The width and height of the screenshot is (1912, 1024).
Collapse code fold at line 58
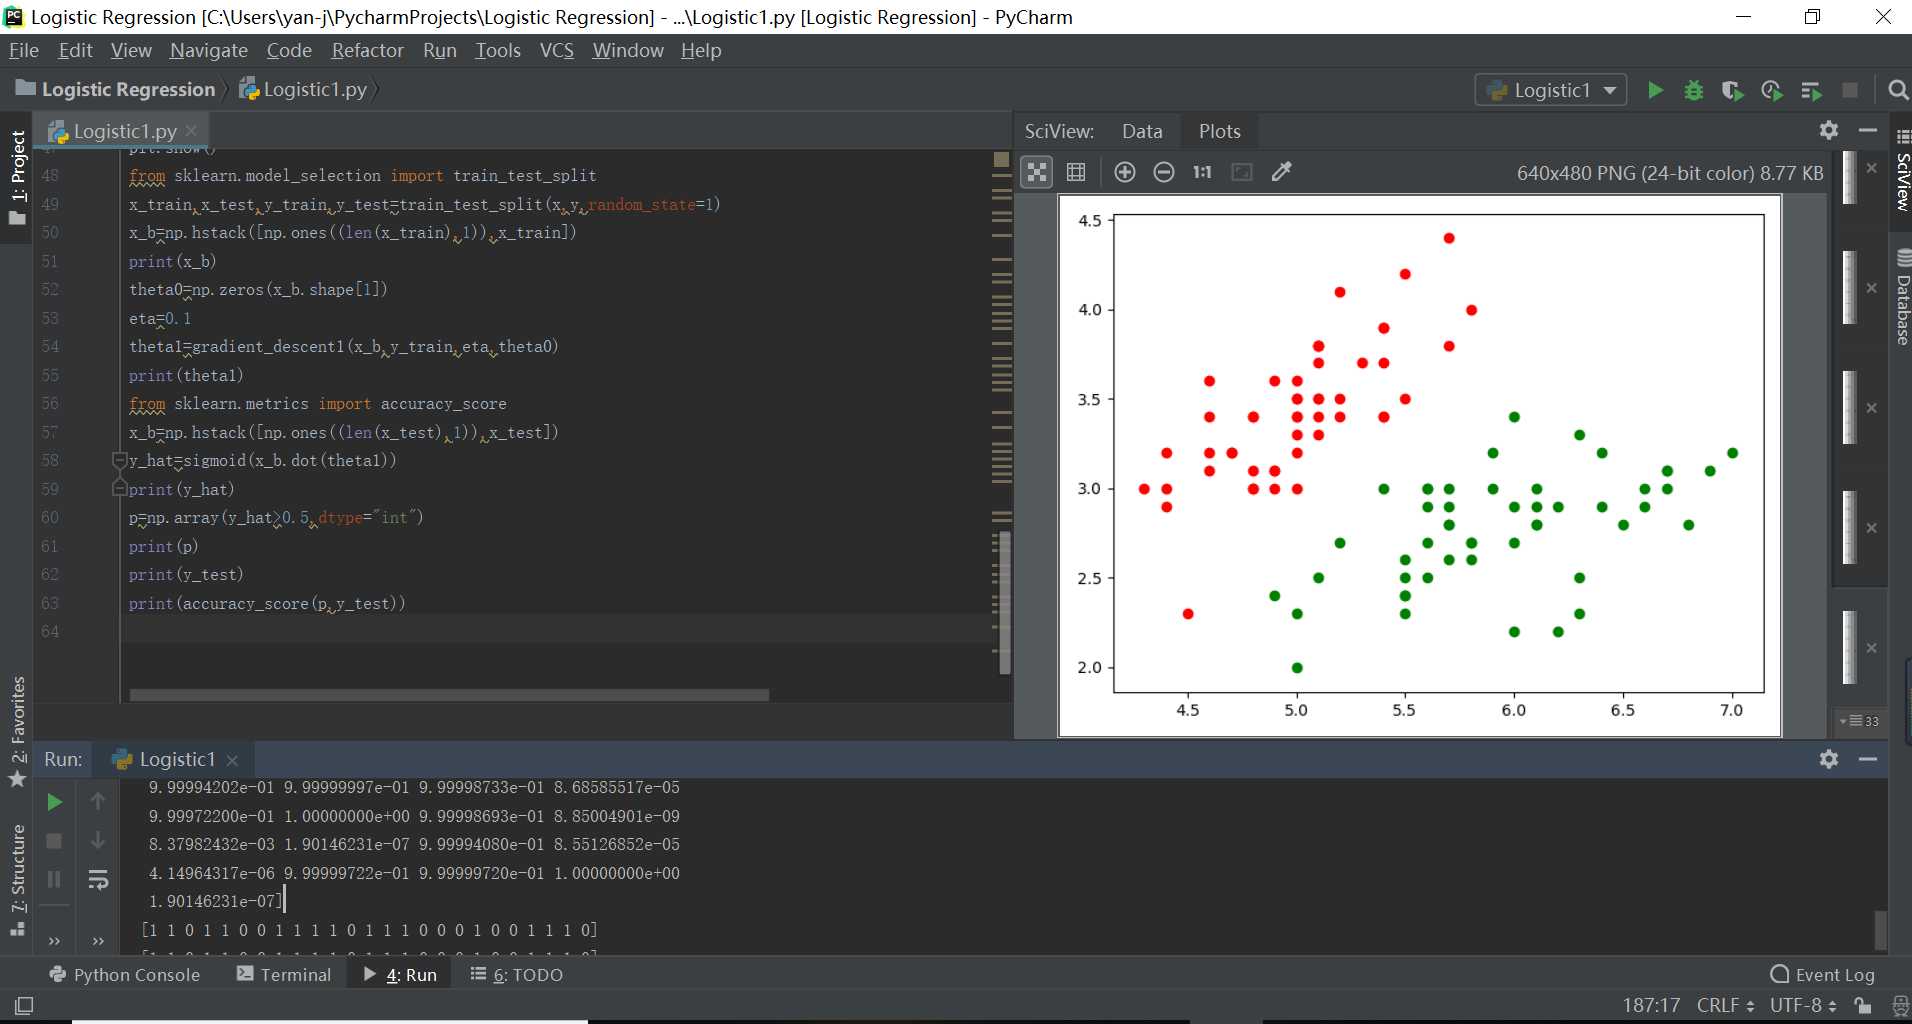tap(119, 460)
